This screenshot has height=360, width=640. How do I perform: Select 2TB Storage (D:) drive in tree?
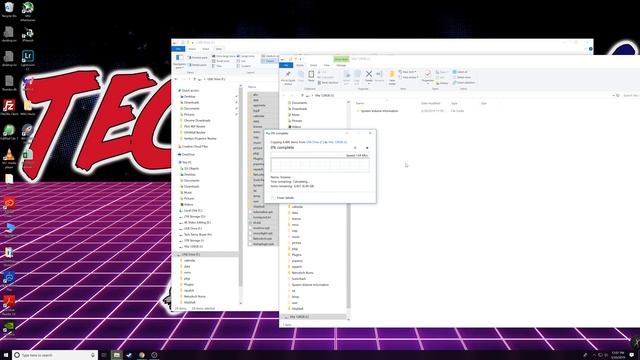tap(194, 216)
